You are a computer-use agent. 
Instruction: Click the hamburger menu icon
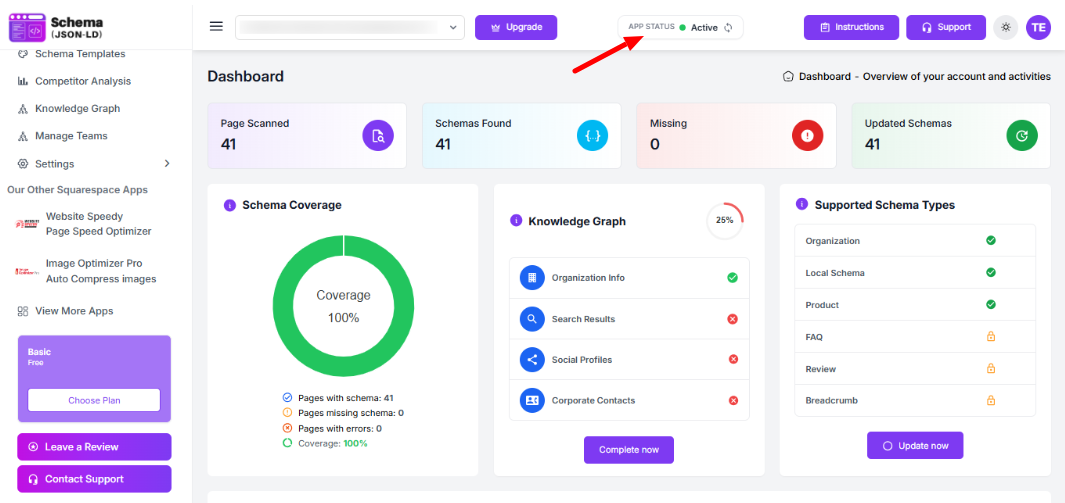pos(216,27)
